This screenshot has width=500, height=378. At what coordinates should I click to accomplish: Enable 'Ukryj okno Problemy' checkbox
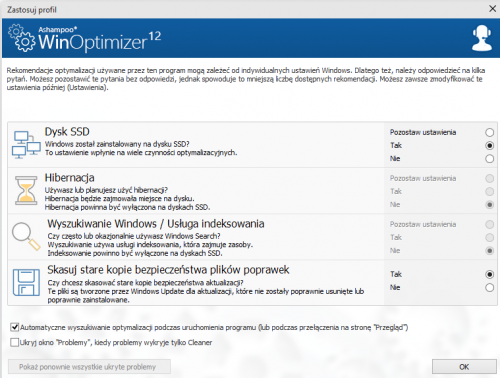pos(14,342)
